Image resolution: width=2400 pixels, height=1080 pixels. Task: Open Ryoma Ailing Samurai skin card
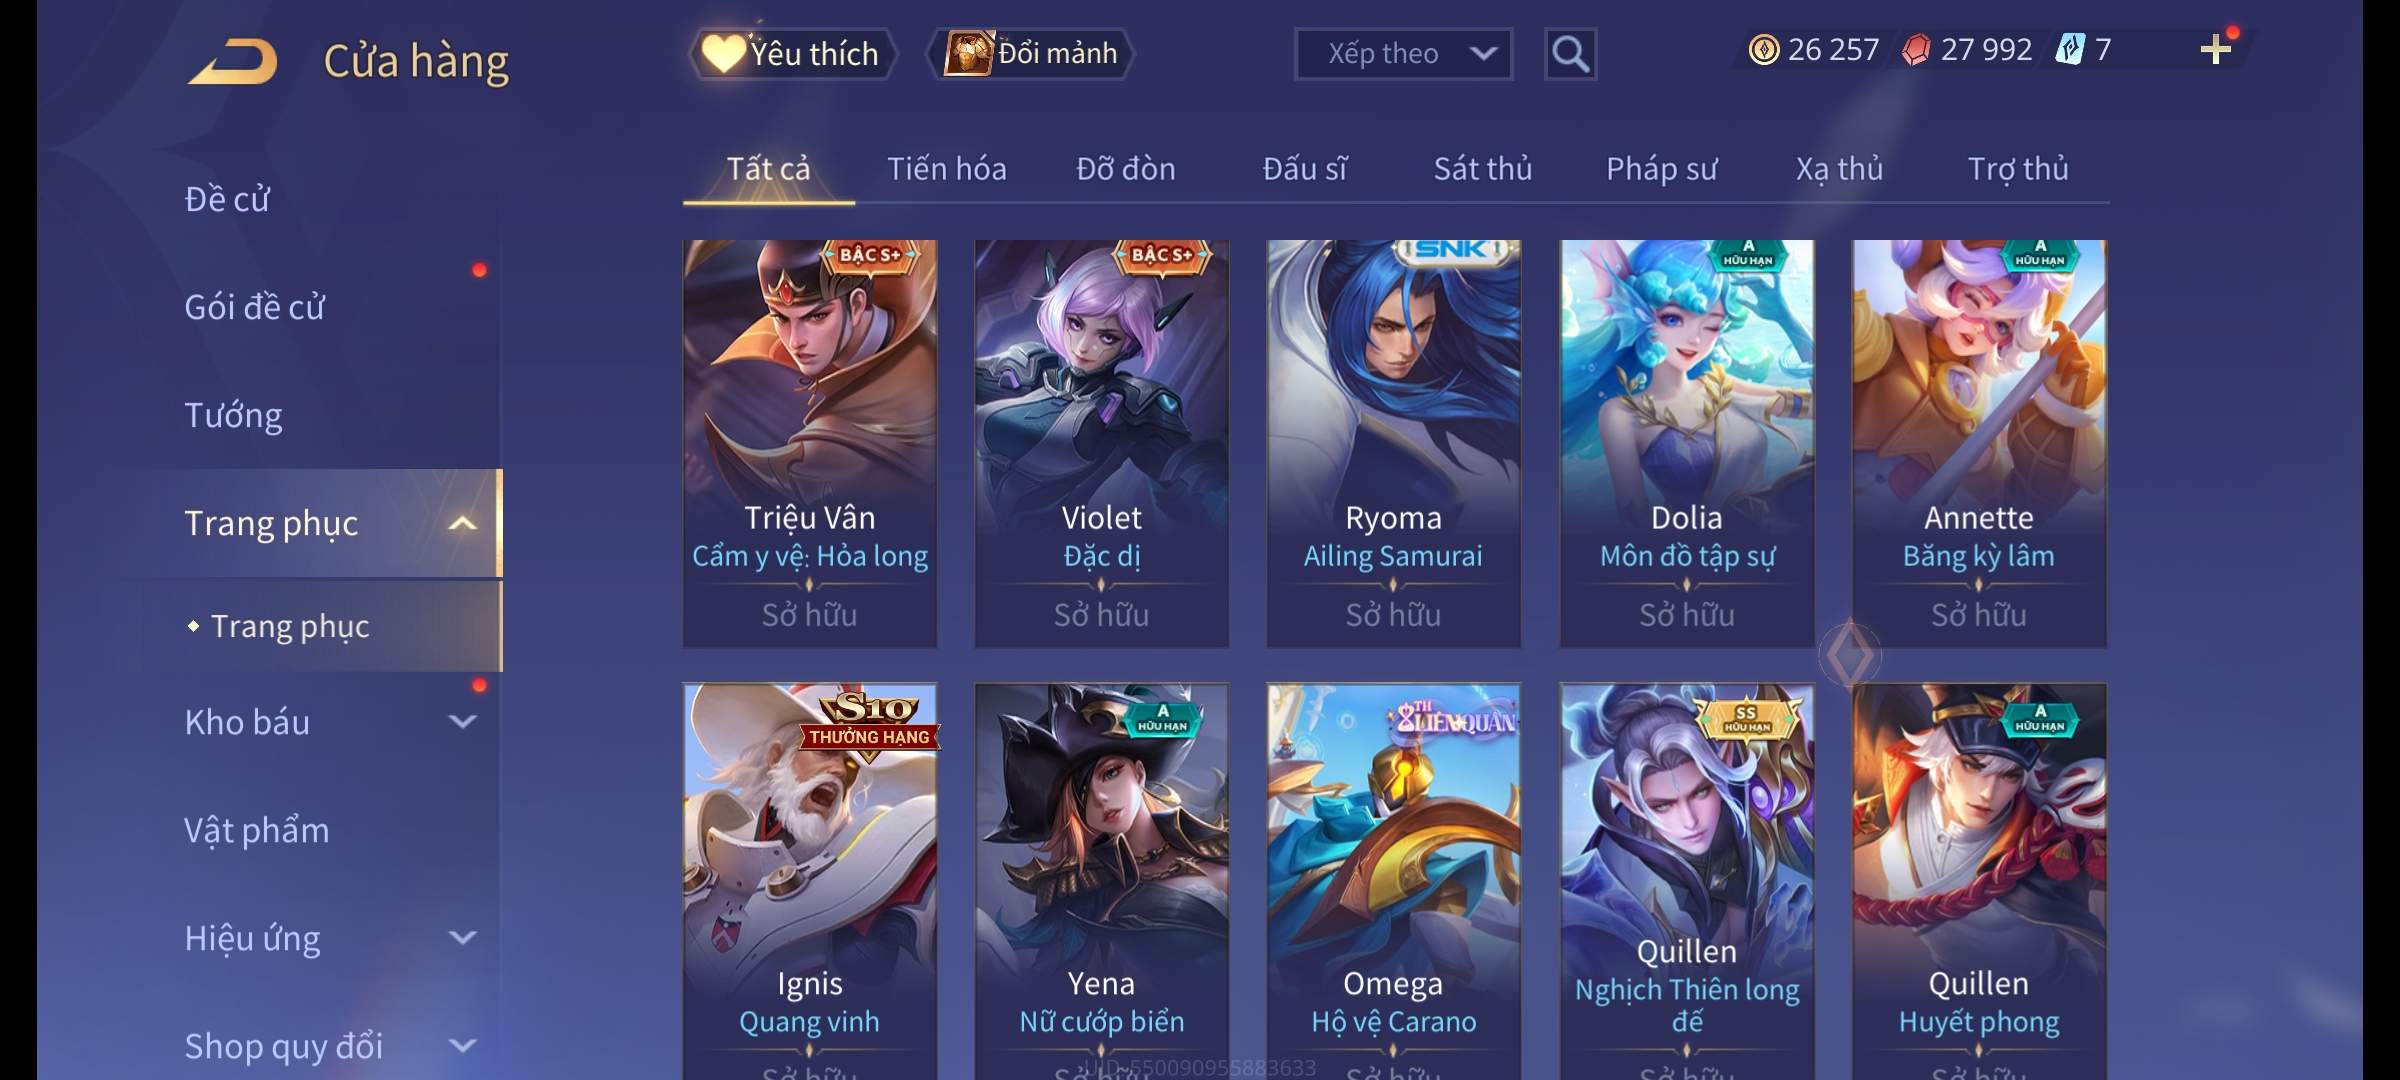1393,443
